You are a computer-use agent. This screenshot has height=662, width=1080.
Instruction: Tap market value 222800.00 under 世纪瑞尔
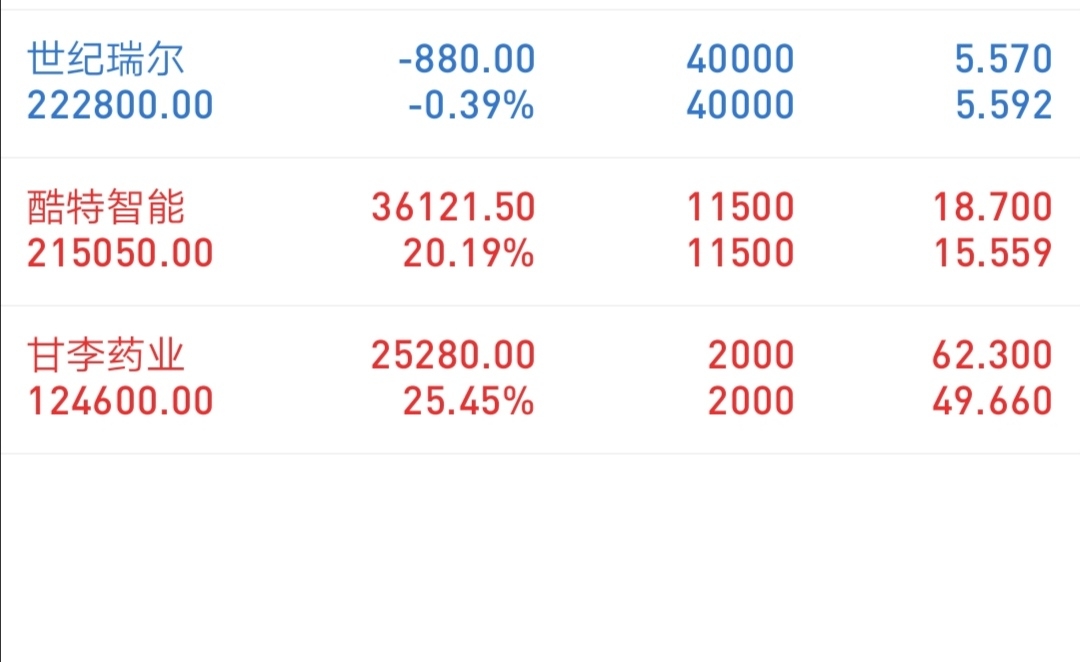coord(120,105)
